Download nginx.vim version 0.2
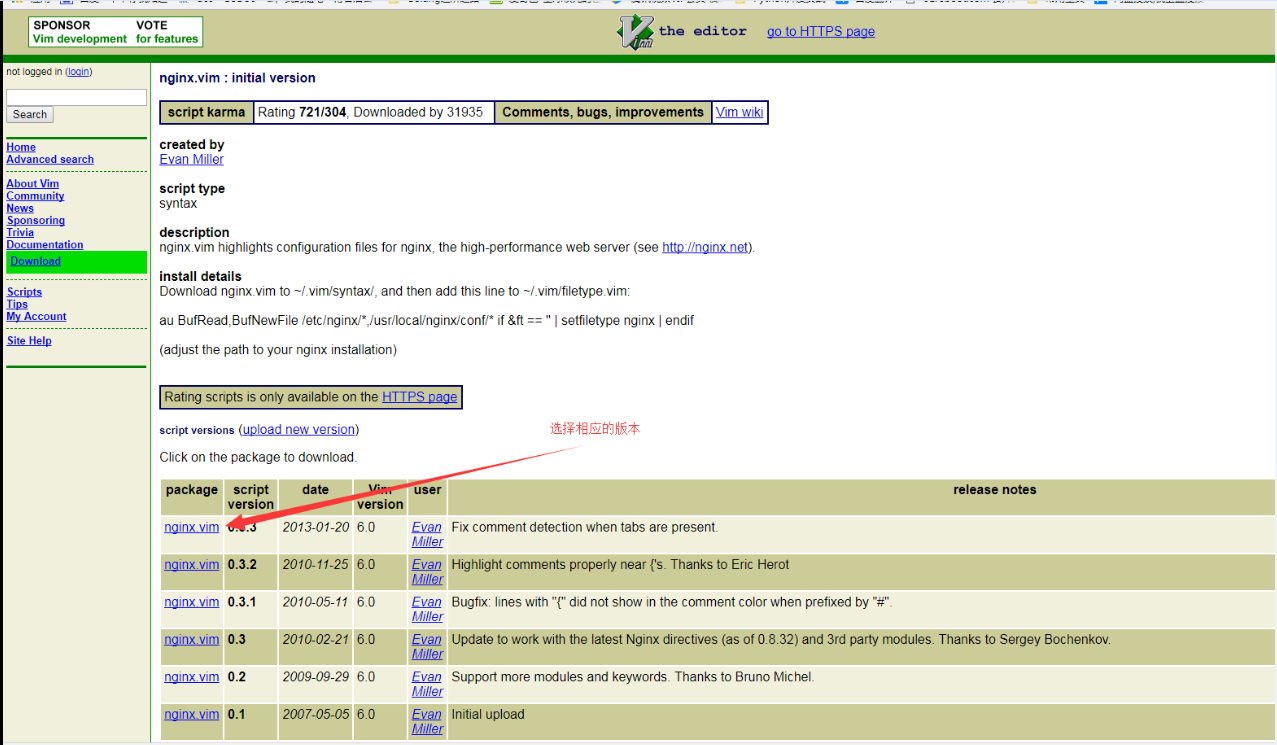1277x745 pixels. tap(191, 677)
